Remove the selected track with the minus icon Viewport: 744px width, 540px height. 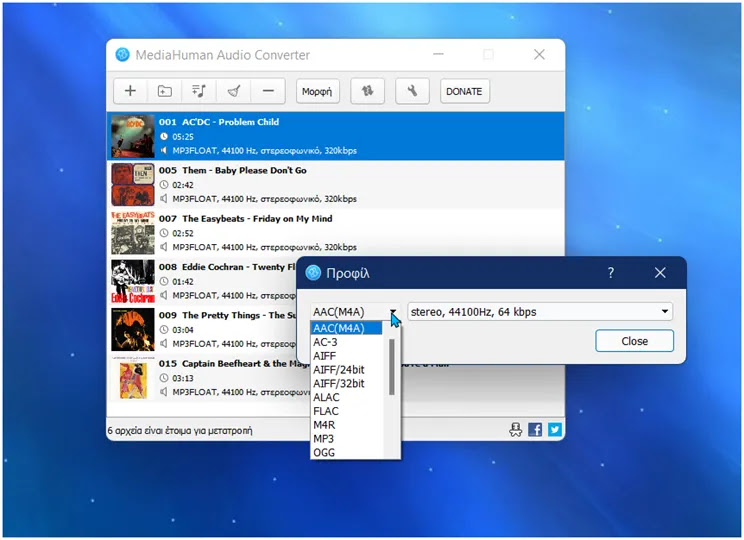268,91
